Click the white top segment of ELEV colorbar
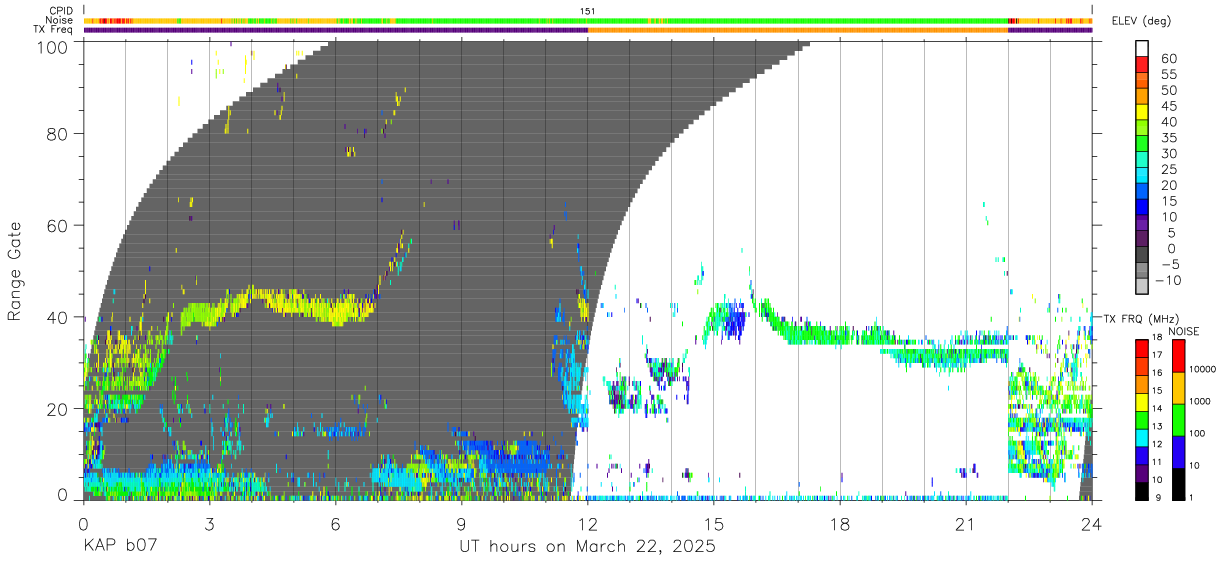Screen dimensions: 1228x567 [1142, 49]
